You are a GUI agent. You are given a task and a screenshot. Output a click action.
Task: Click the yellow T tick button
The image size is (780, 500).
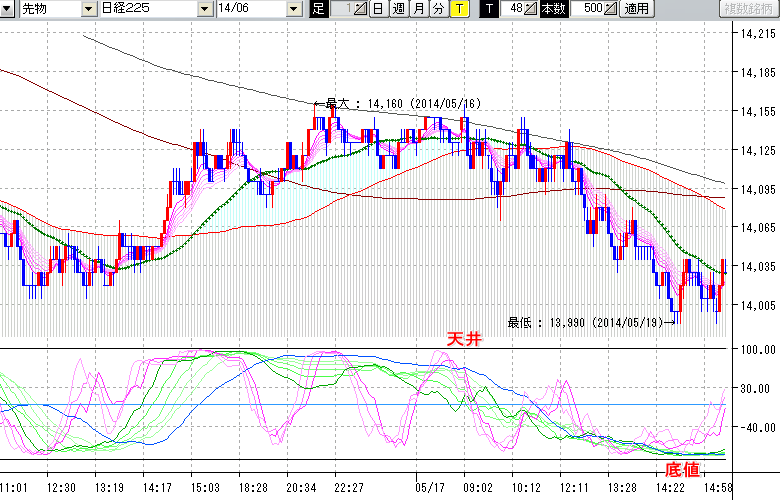tap(458, 9)
